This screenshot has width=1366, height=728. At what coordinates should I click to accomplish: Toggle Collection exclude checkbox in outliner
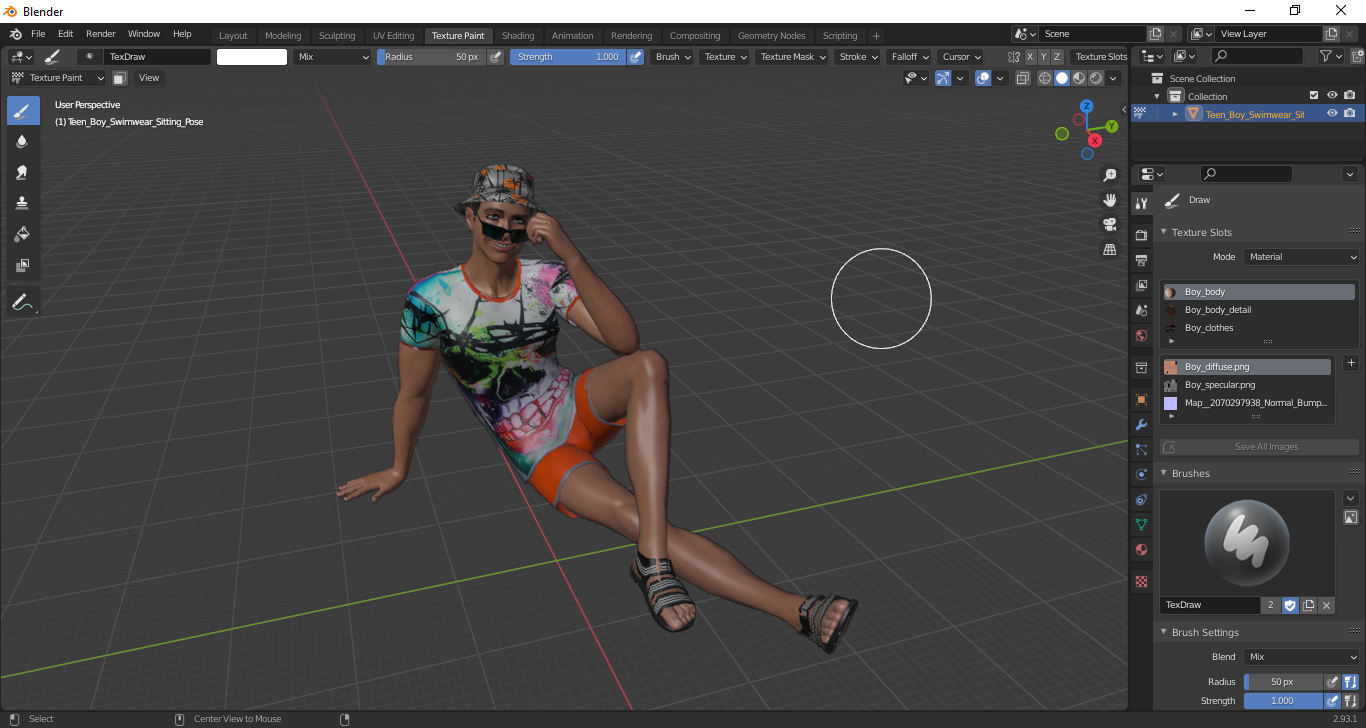click(1314, 96)
